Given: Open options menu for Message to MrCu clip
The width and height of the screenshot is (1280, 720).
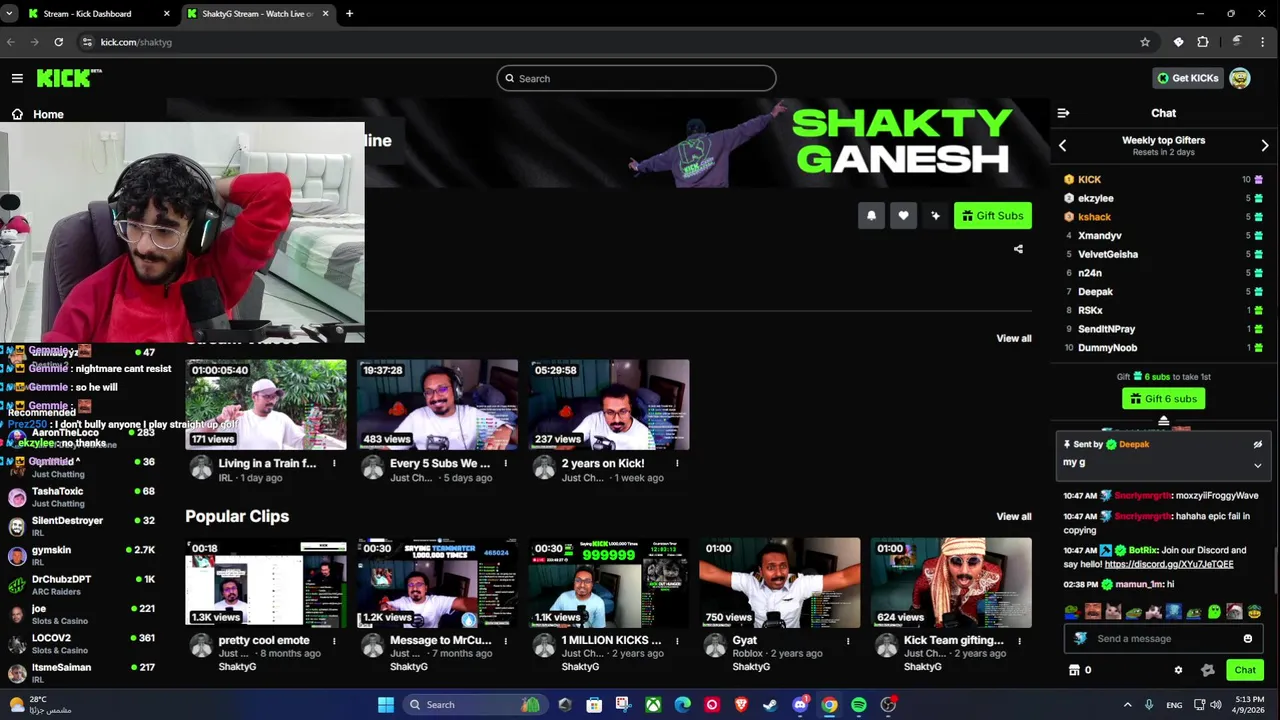Looking at the screenshot, I should coord(506,641).
